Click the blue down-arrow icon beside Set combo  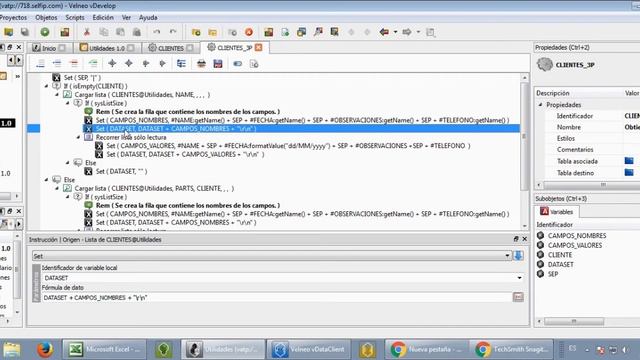click(518, 256)
